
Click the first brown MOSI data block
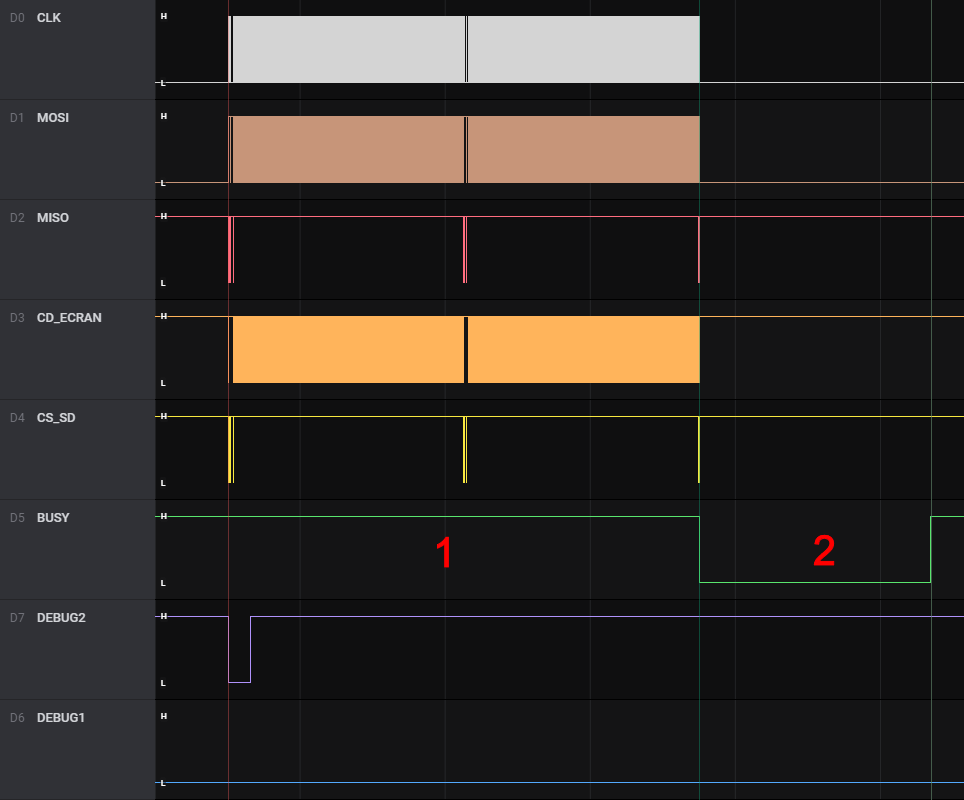(x=347, y=150)
